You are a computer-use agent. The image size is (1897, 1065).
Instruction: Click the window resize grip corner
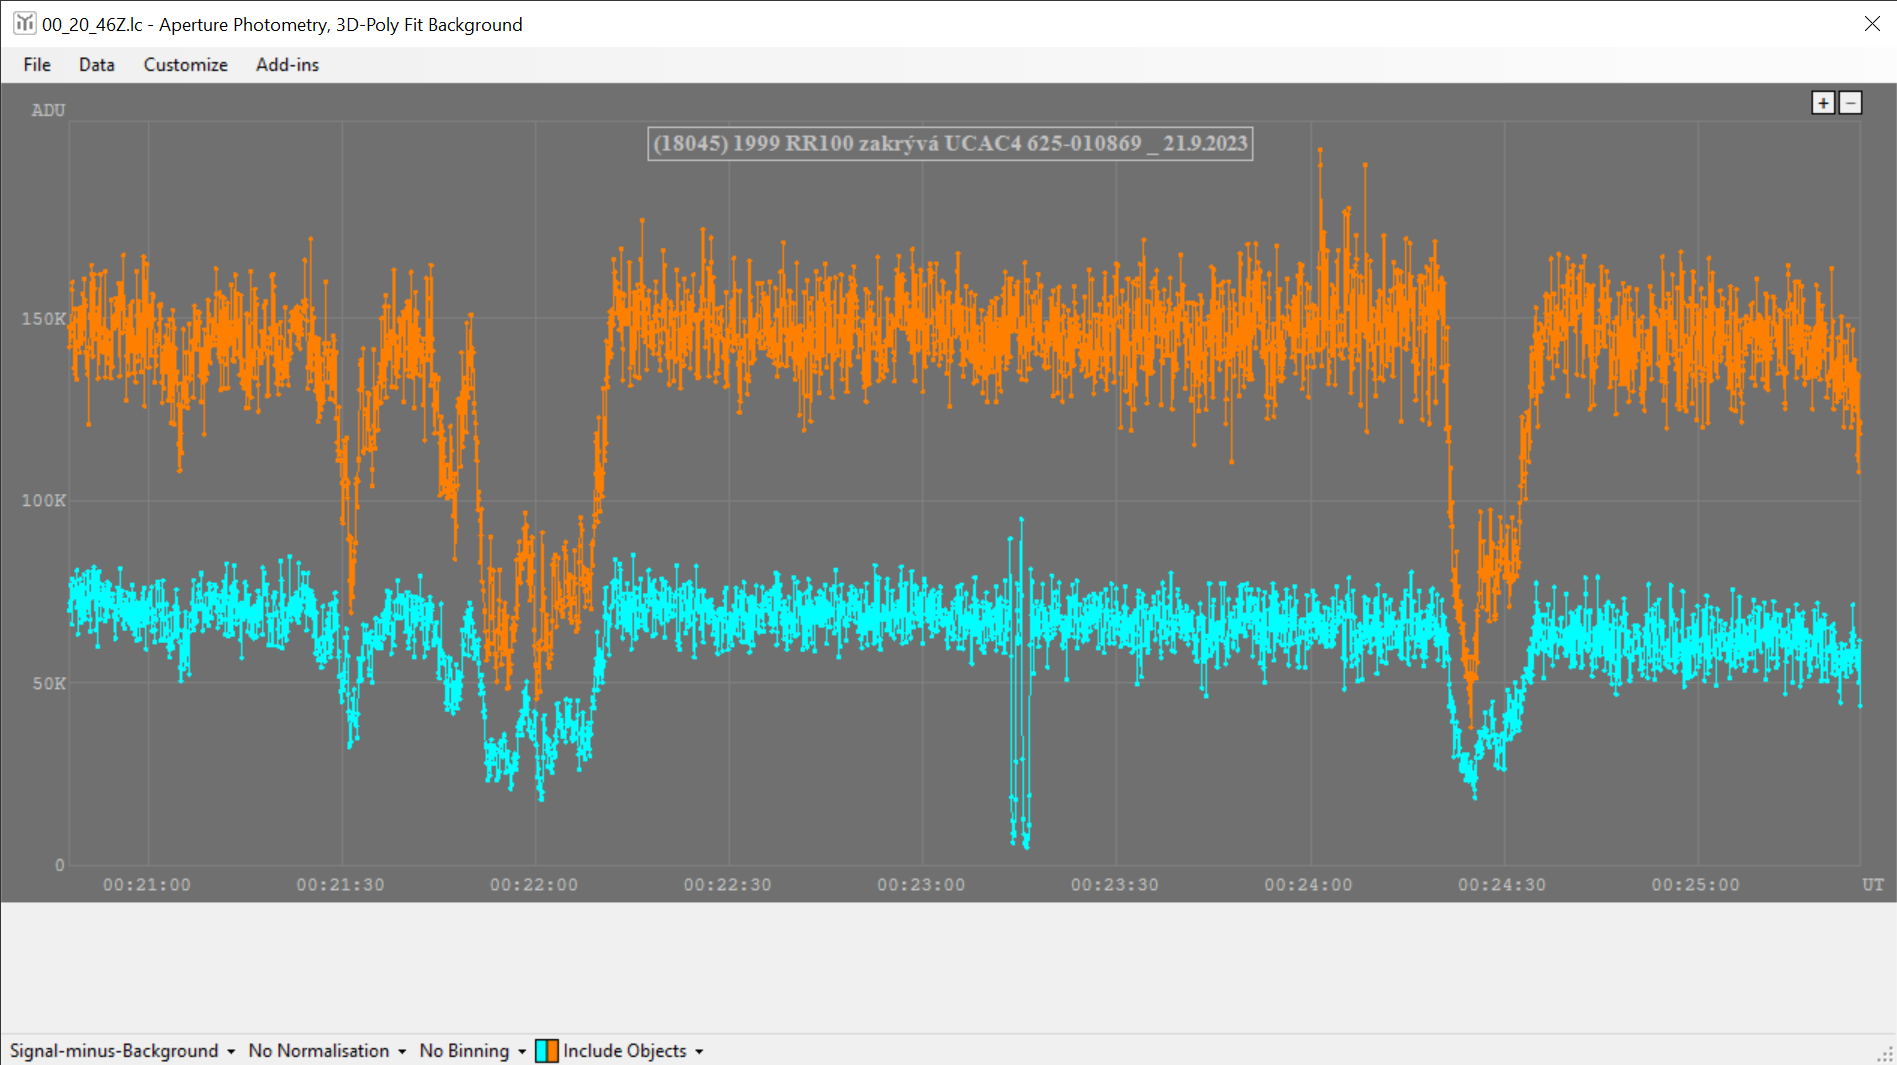click(x=1886, y=1054)
